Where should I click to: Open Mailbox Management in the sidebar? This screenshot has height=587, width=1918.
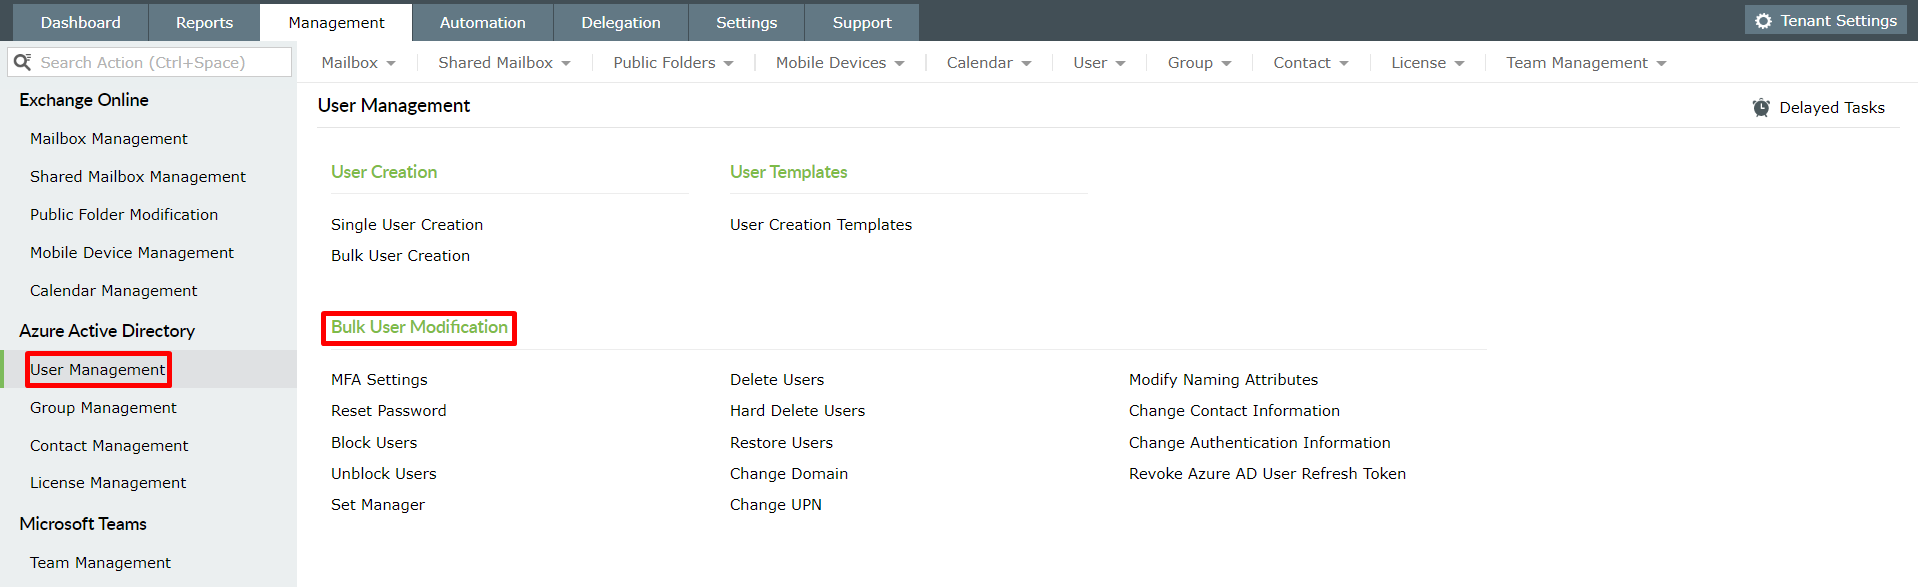pos(109,139)
